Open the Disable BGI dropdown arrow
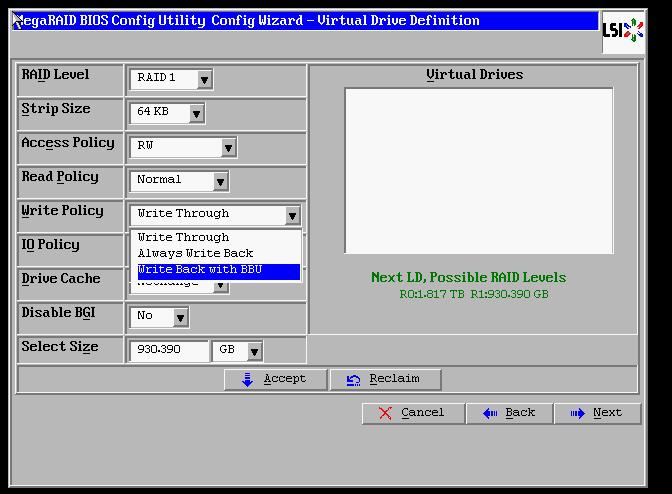672x494 pixels. click(x=180, y=317)
